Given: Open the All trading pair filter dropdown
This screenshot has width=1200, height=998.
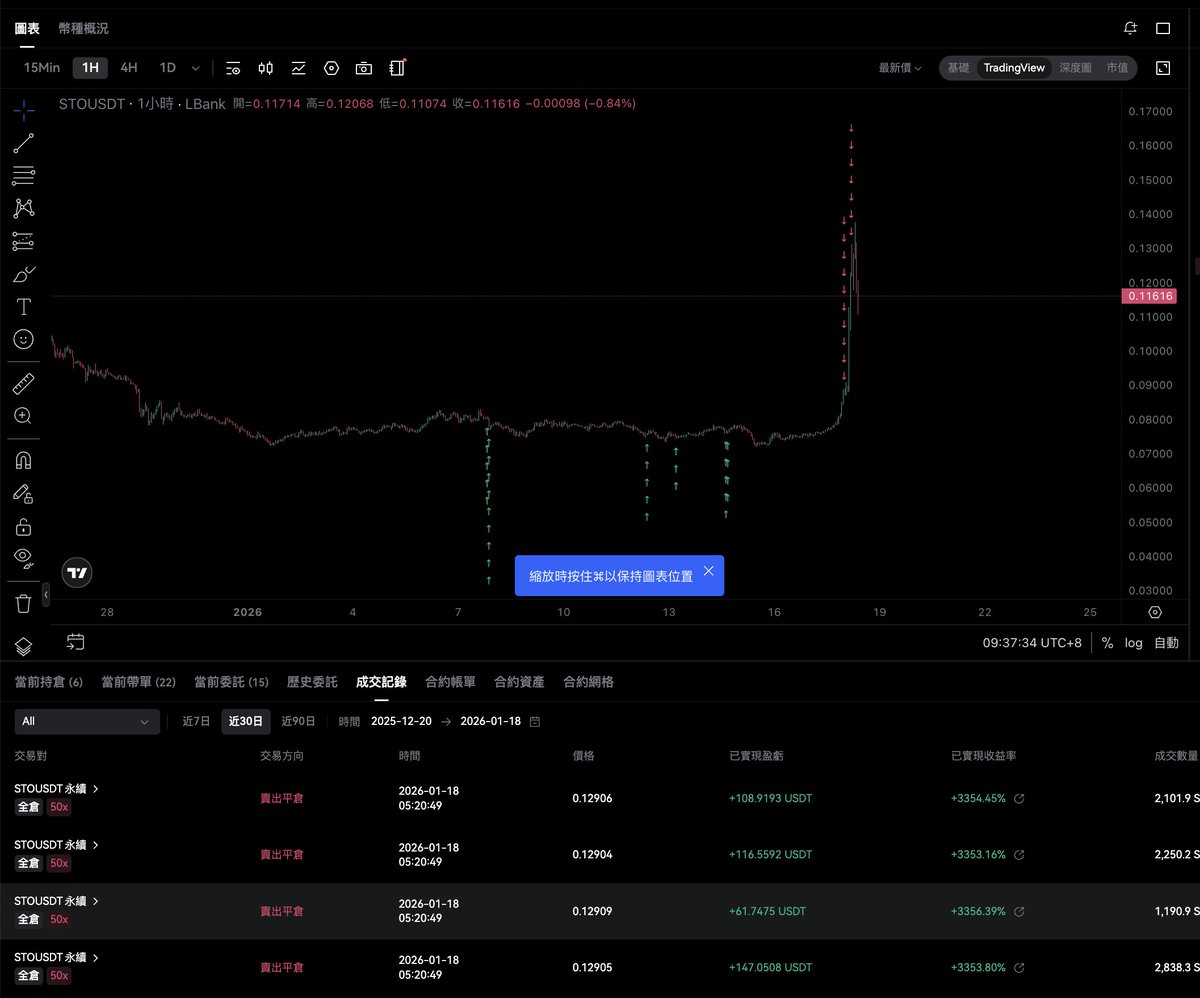Looking at the screenshot, I should coord(86,721).
